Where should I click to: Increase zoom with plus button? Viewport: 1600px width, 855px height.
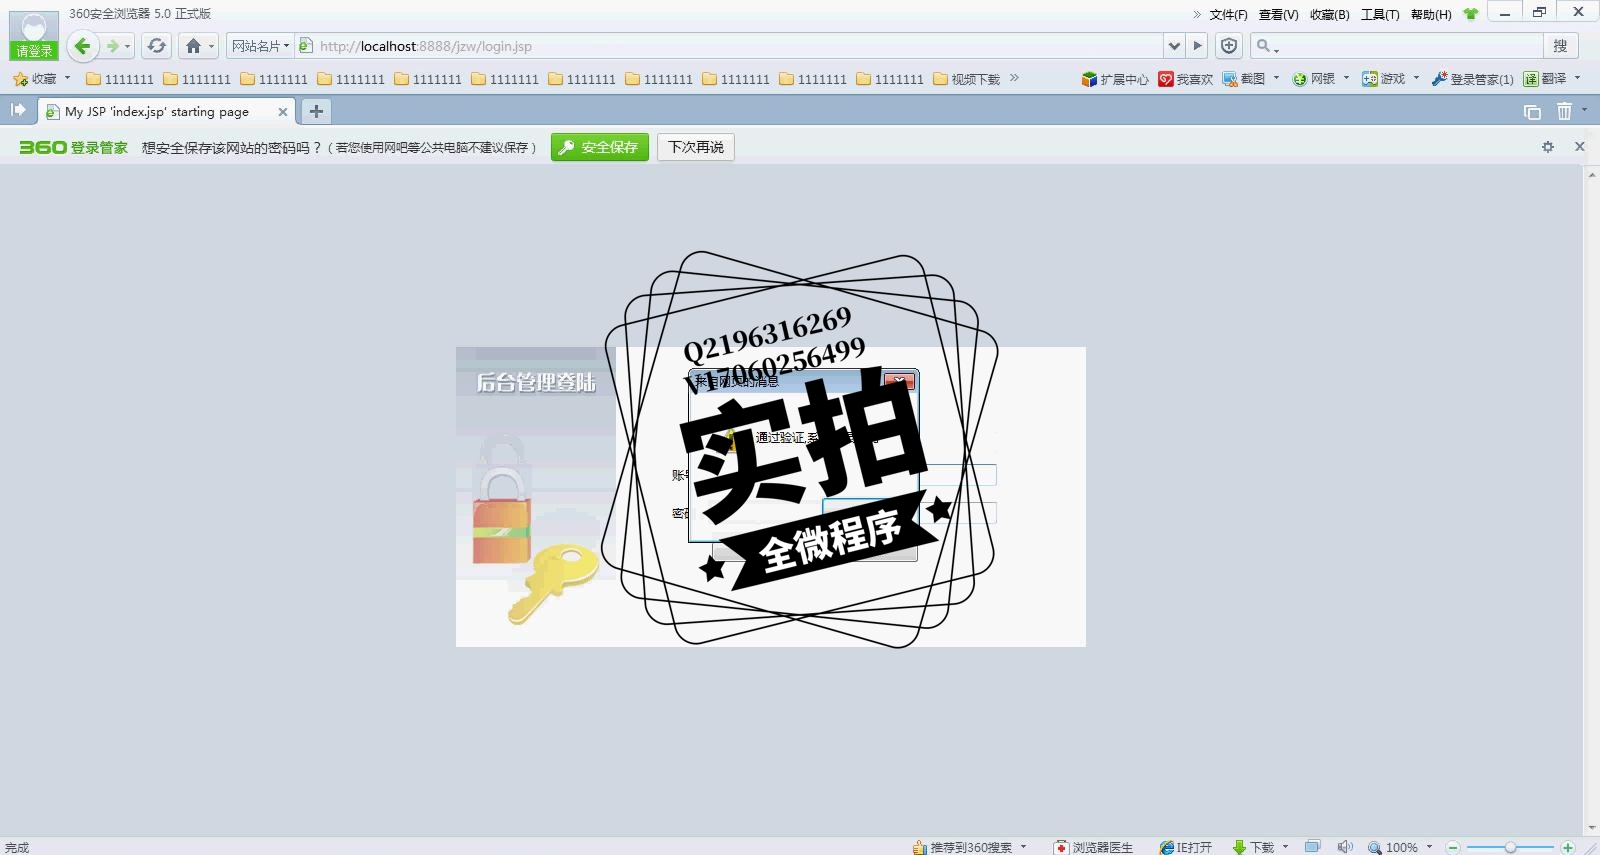coord(1567,847)
